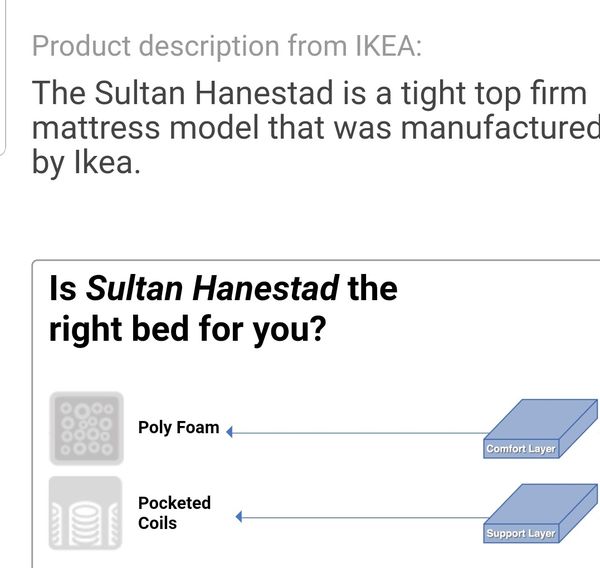Screen dimensions: 600x568
Task: Click the word 'IKEA:' in the gray heading
Action: (x=388, y=46)
